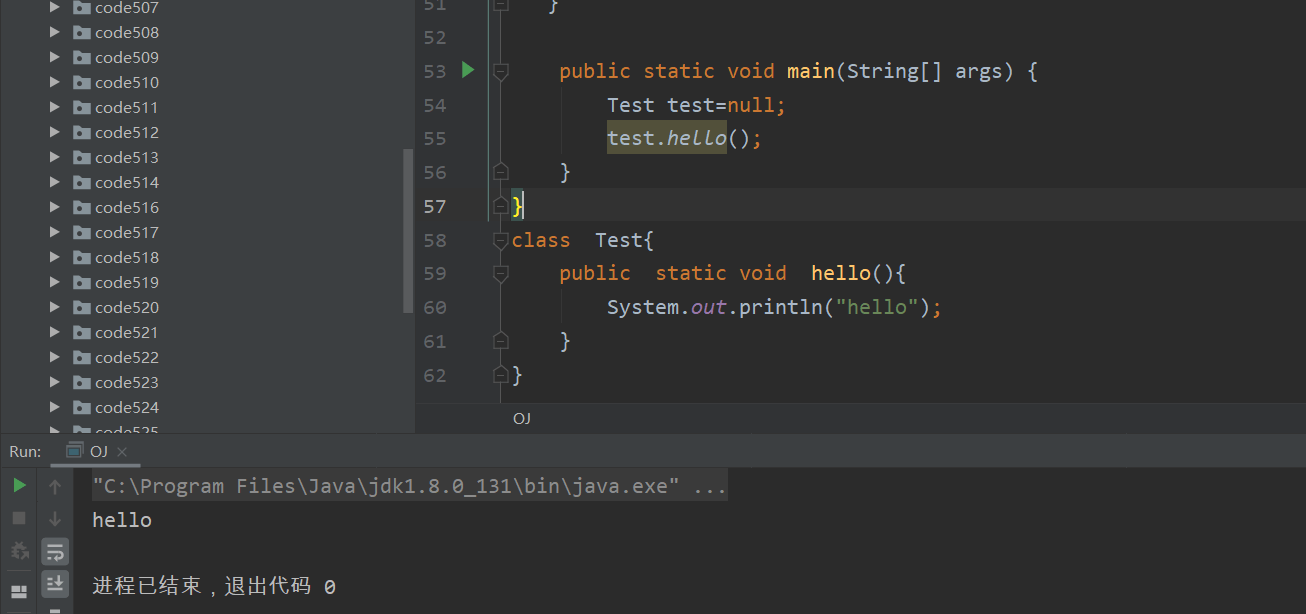Click line number 54 in gutter
Image resolution: width=1306 pixels, height=614 pixels.
(434, 105)
